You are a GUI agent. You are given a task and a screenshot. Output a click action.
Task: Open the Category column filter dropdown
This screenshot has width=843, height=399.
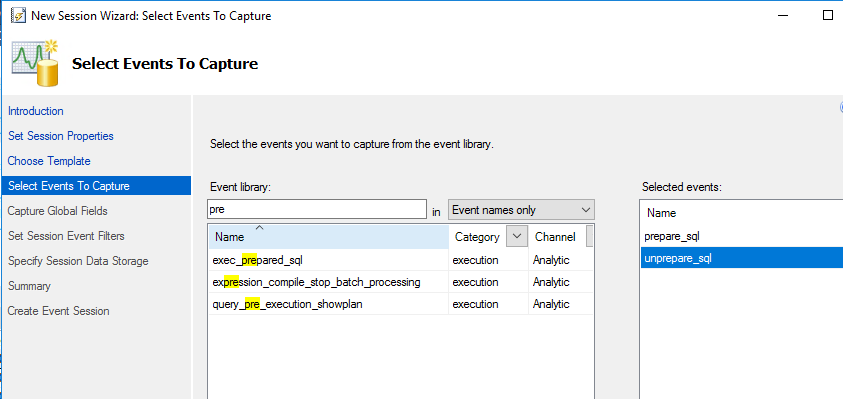[x=517, y=237]
